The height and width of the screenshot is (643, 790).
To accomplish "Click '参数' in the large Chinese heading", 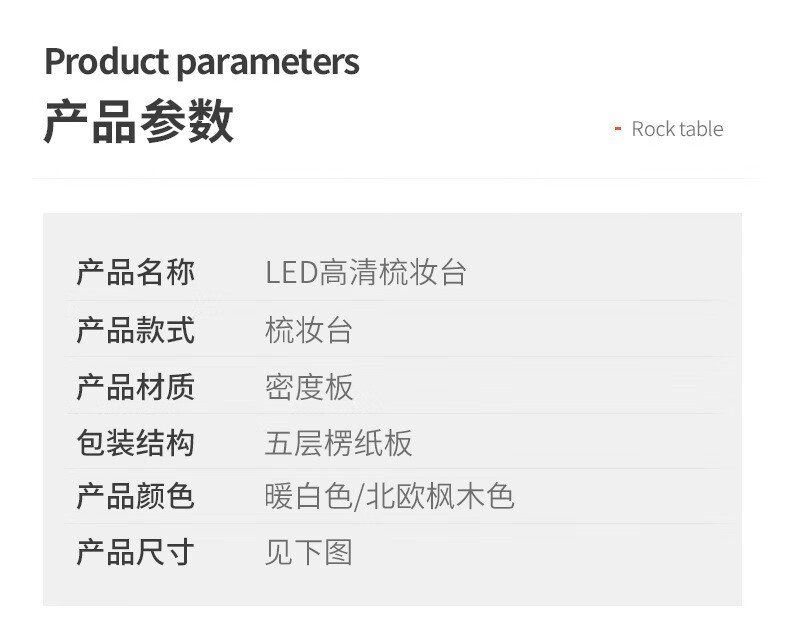I will [x=187, y=122].
